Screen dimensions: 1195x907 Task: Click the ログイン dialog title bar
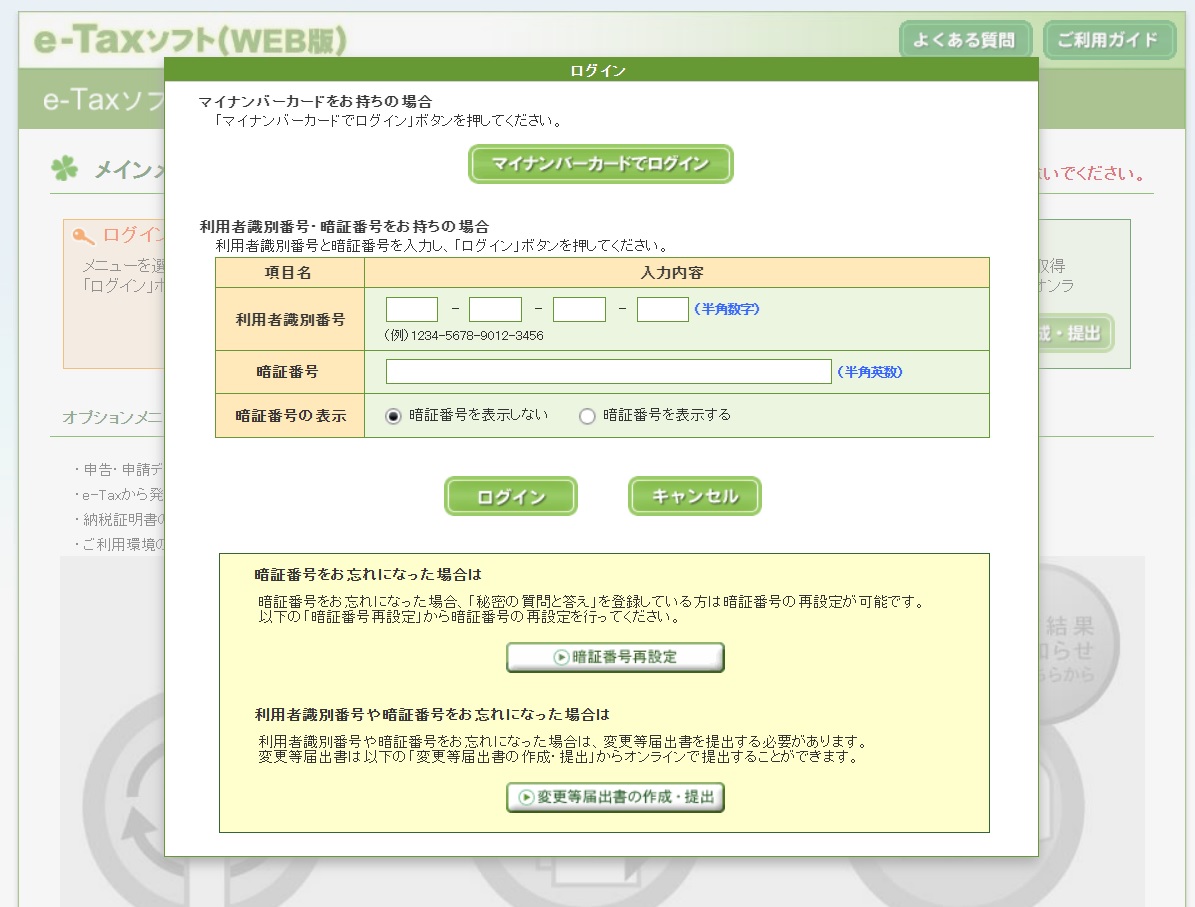601,70
